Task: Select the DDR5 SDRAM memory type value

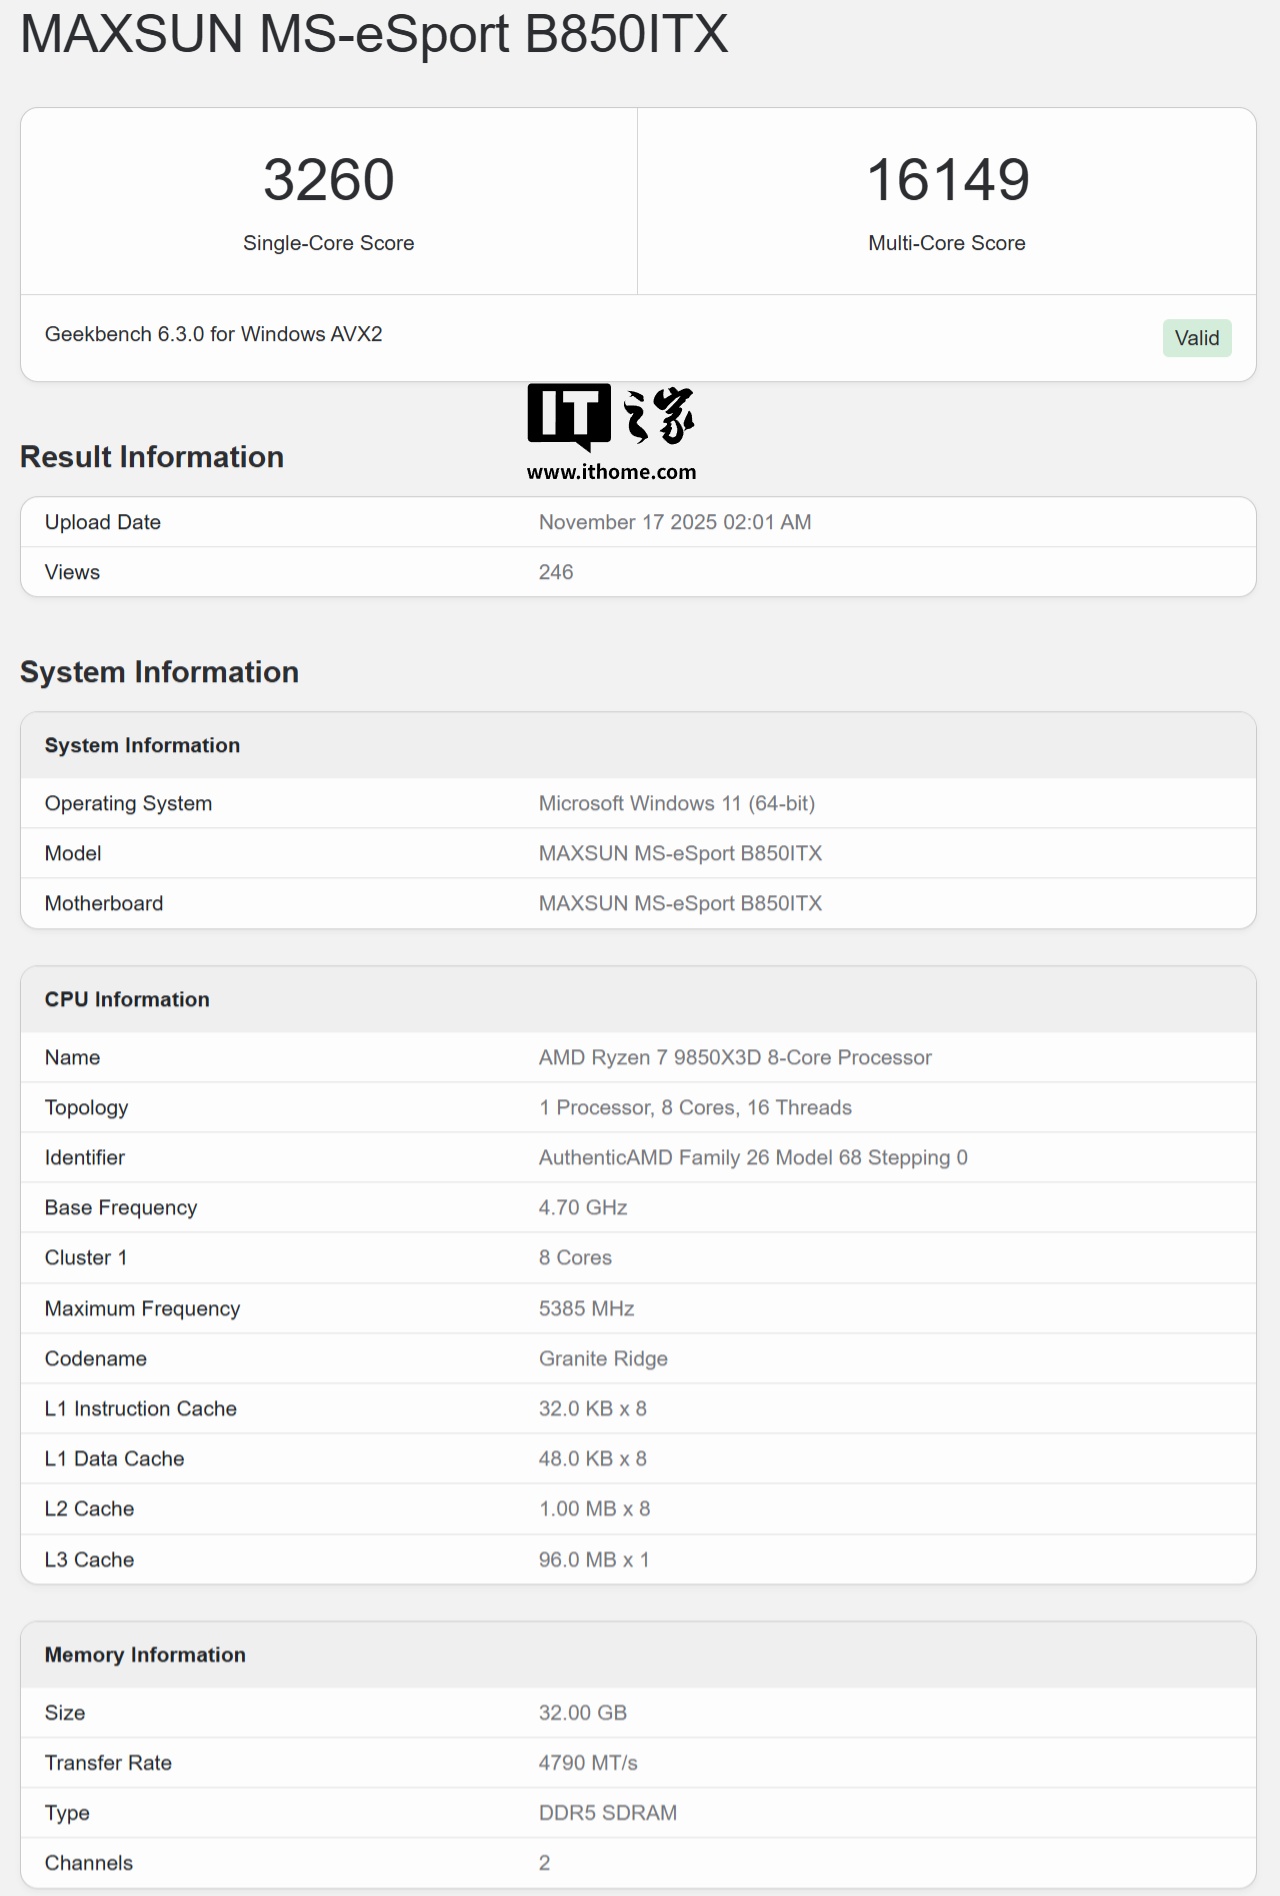Action: [x=608, y=1812]
